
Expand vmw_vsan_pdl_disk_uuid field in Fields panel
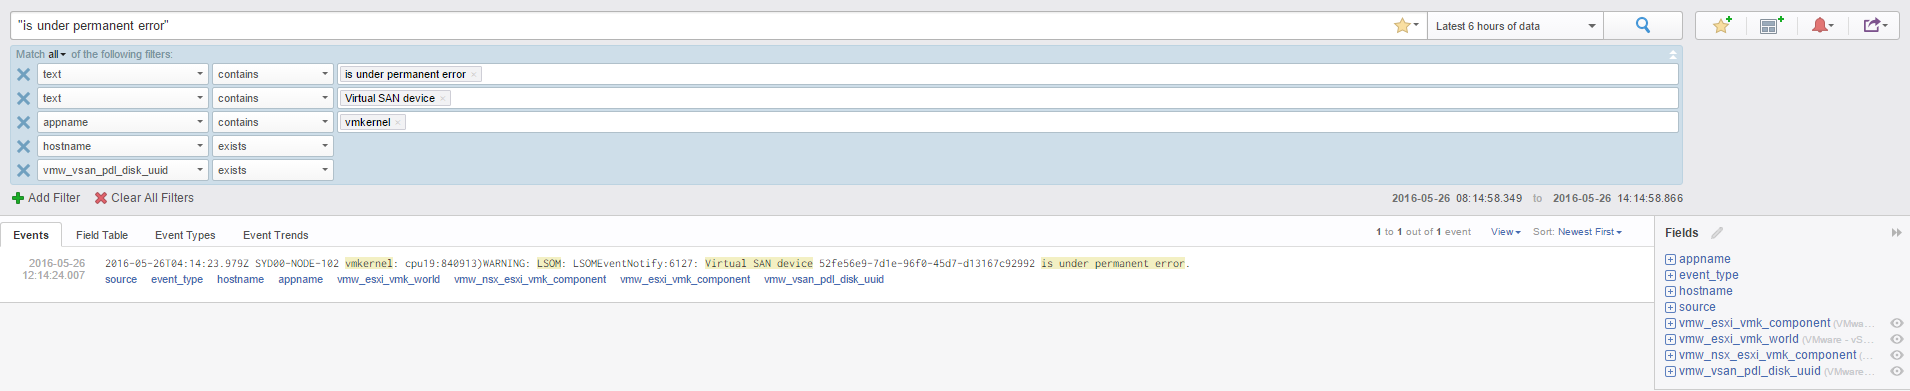tap(1670, 371)
